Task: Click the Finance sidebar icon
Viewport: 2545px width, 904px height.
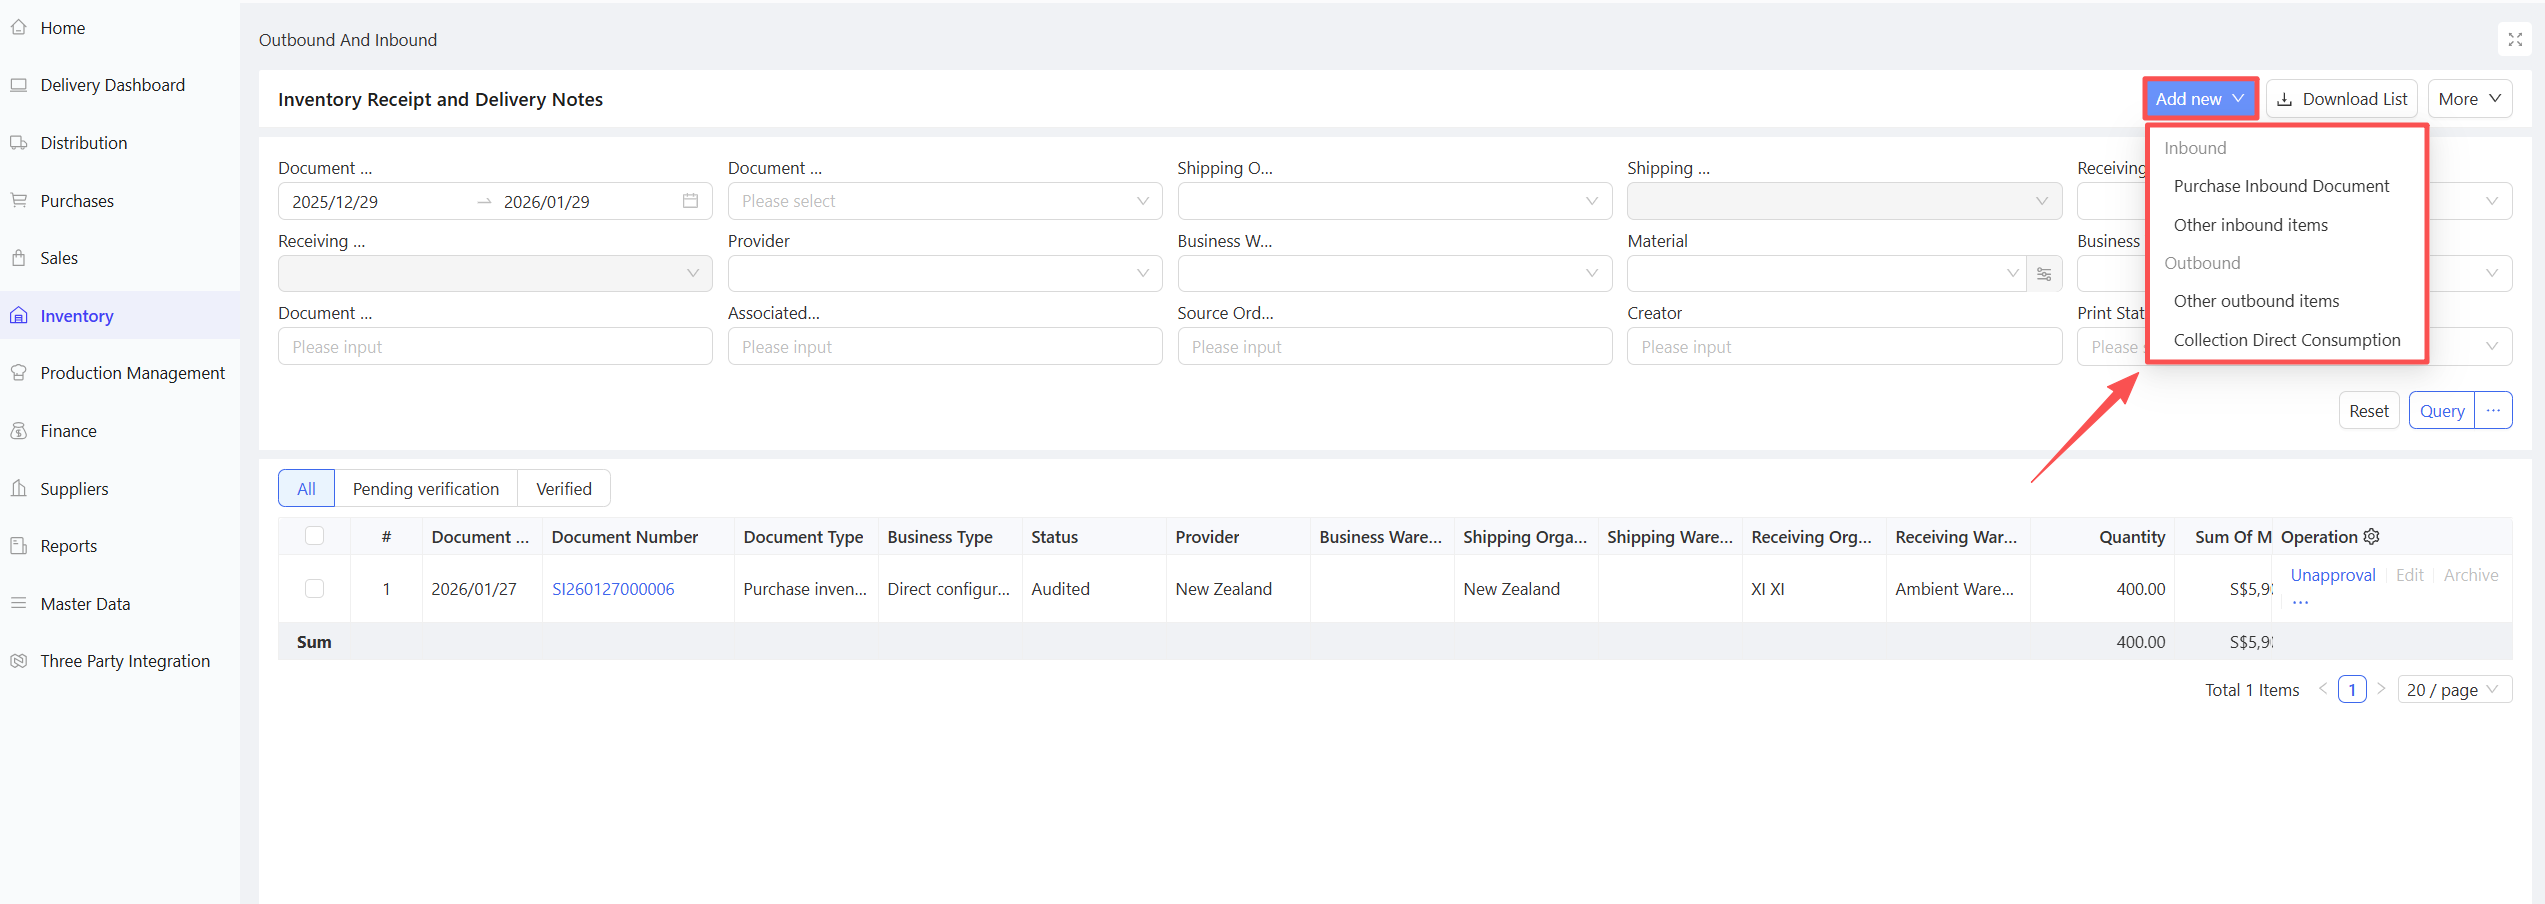Action: 19,431
